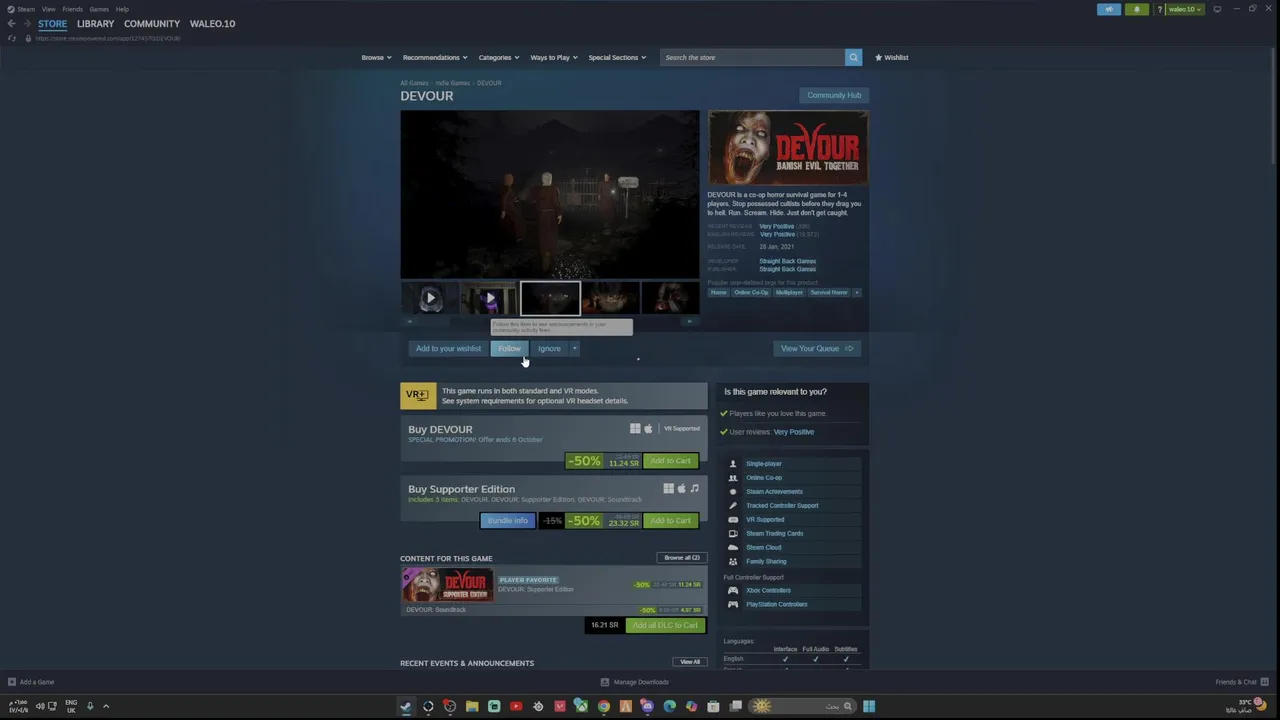Click the Xbox Controllers gamepad icon
1280x720 pixels.
pos(733,591)
